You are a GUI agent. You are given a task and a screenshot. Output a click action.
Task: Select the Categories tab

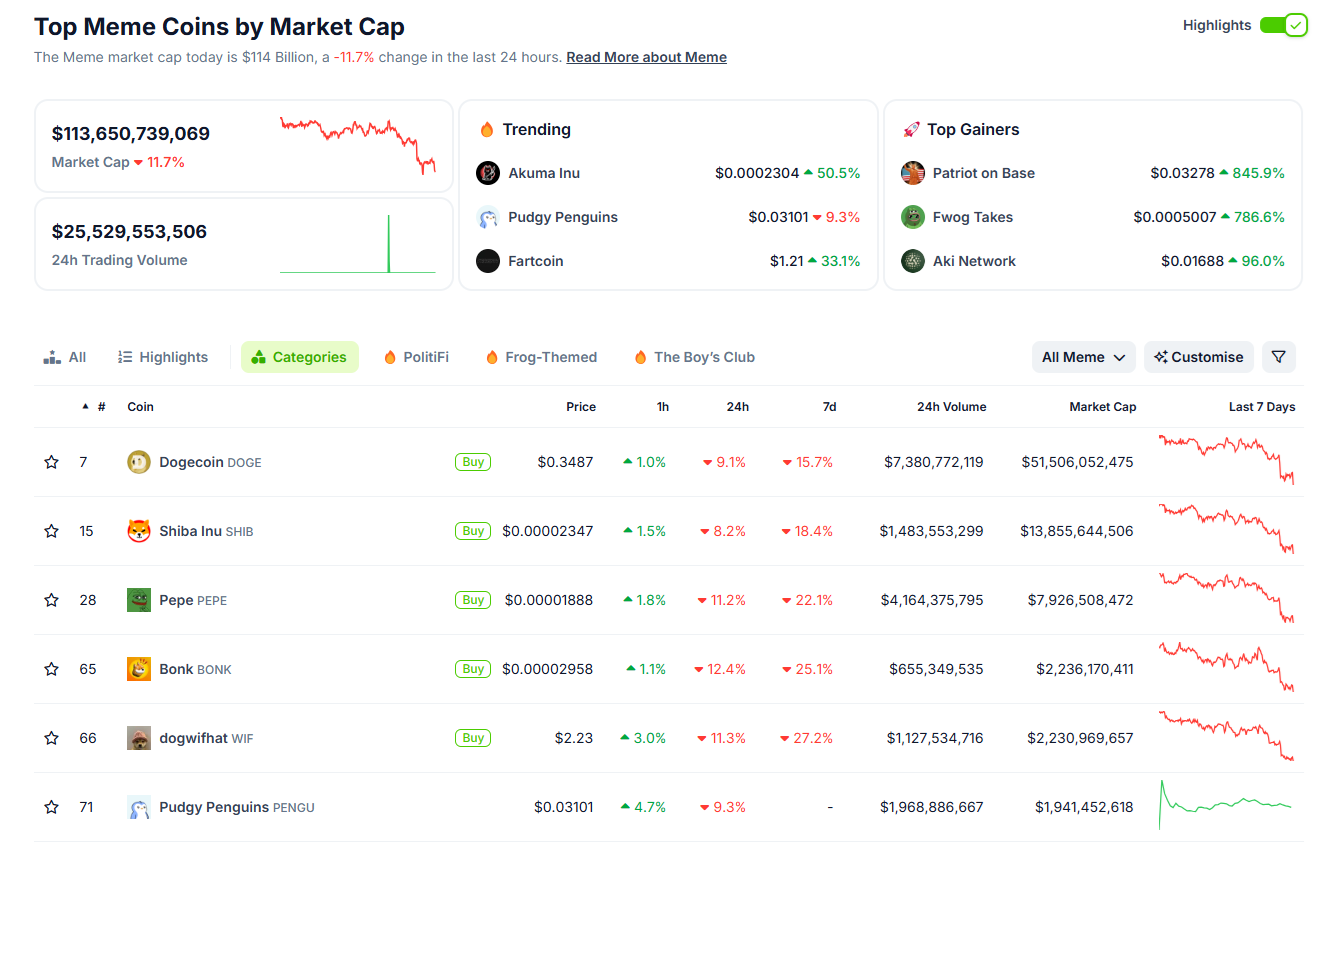pyautogui.click(x=299, y=357)
